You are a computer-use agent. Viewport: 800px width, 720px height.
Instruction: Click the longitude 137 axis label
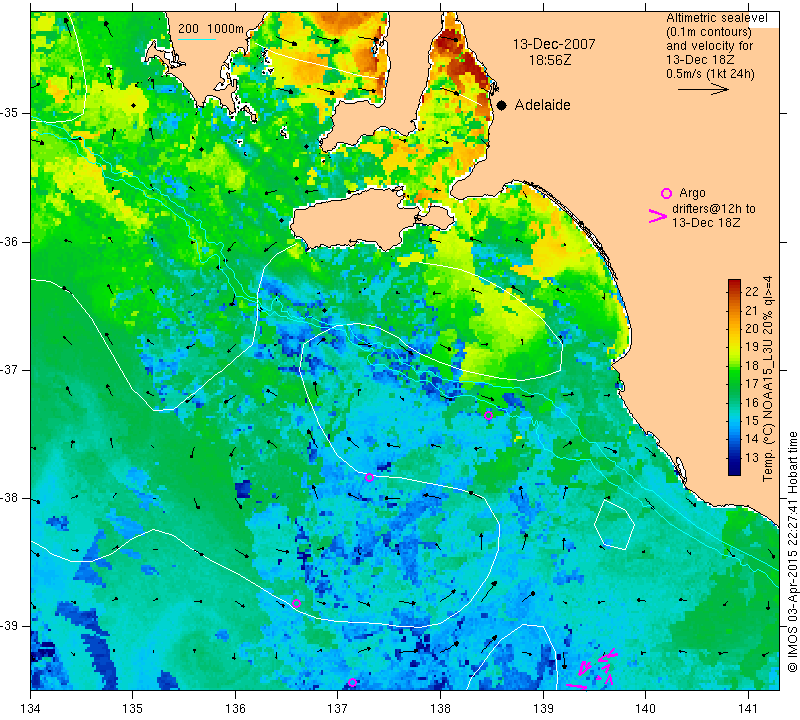[x=338, y=709]
